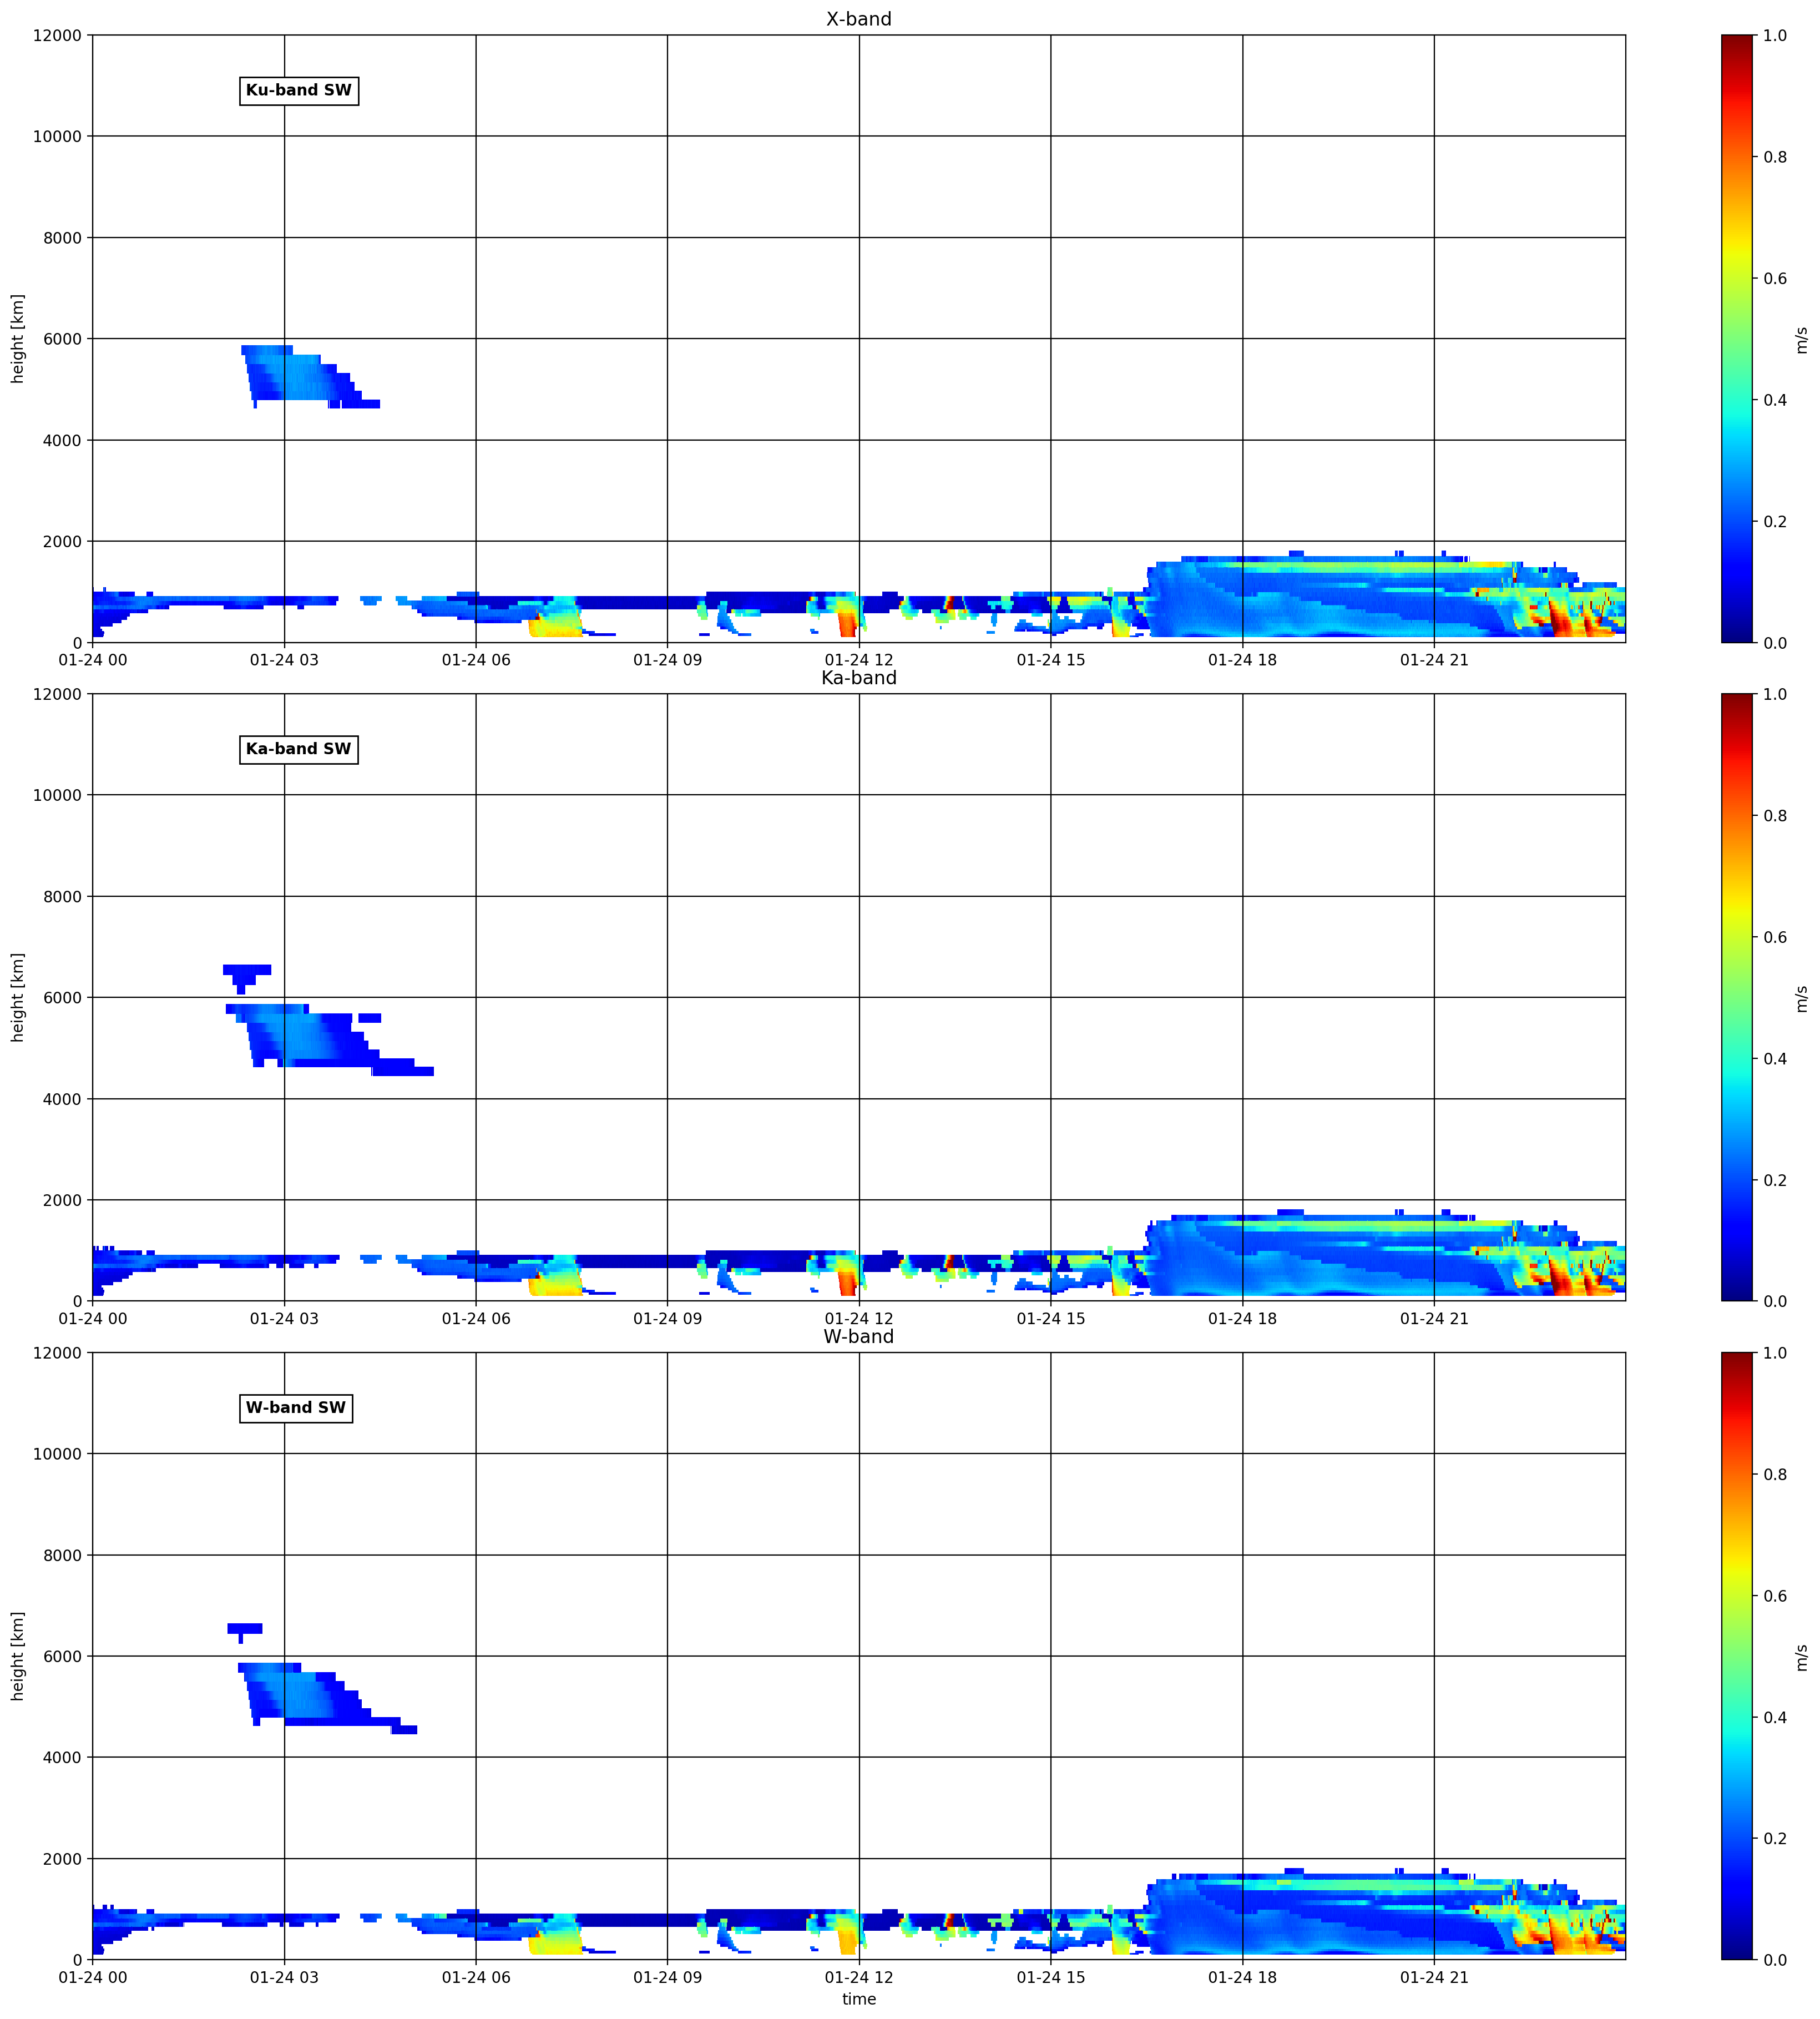
Task: Click the 6000 y-tick of the X-band panel
Action: coord(62,339)
